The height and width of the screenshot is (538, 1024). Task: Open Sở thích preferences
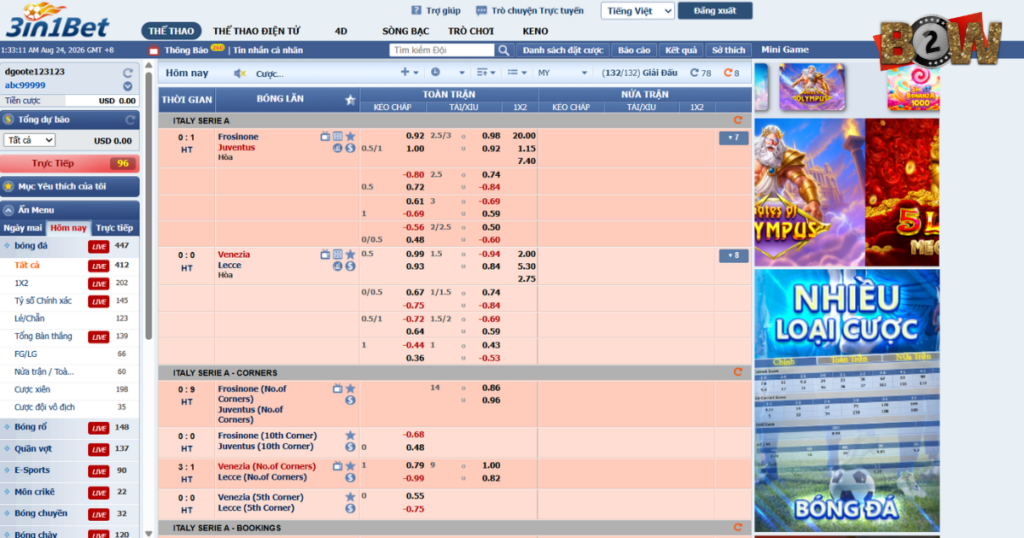click(x=728, y=50)
